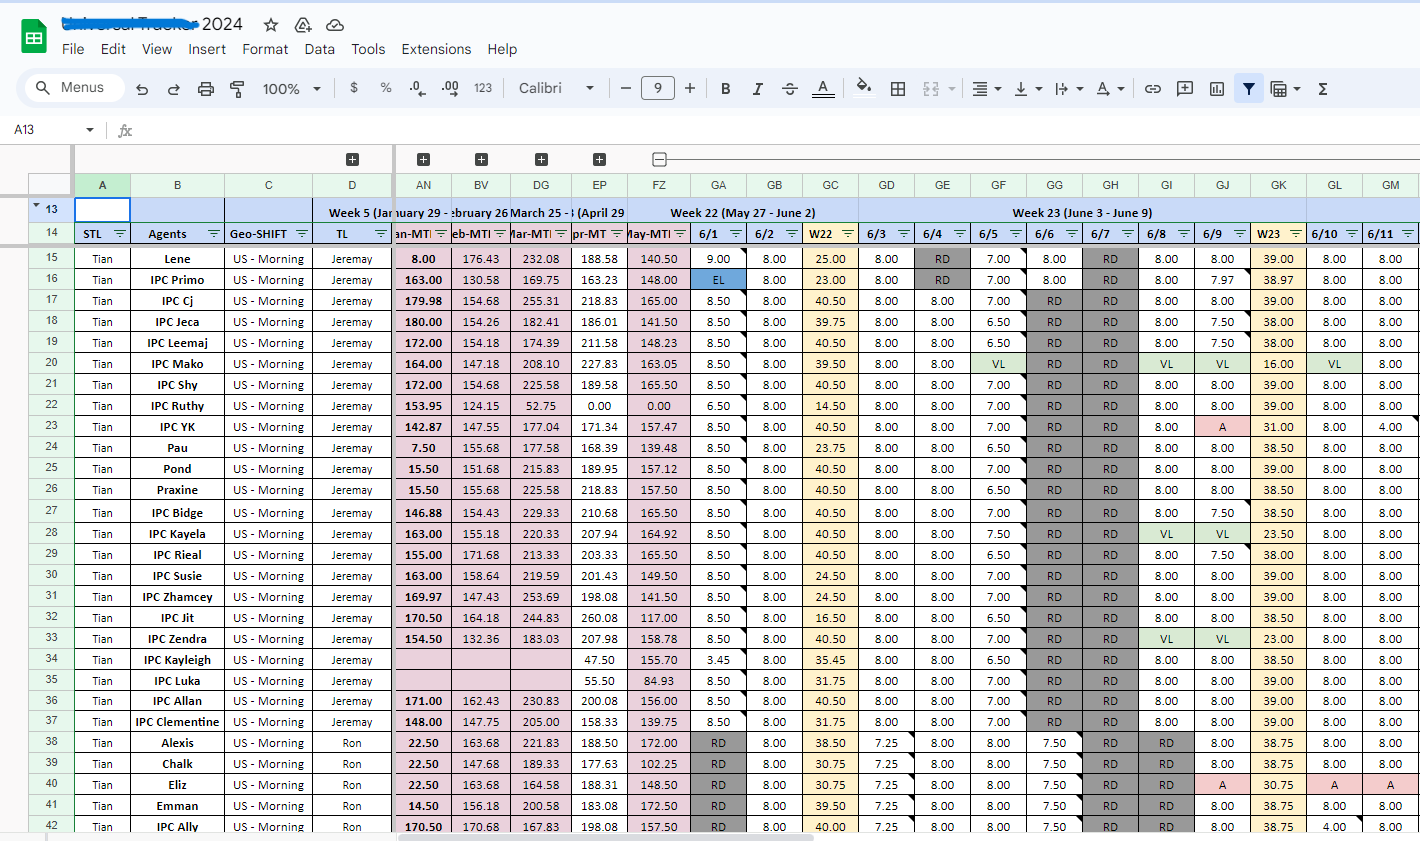
Task: Toggle bold formatting
Action: pyautogui.click(x=726, y=89)
